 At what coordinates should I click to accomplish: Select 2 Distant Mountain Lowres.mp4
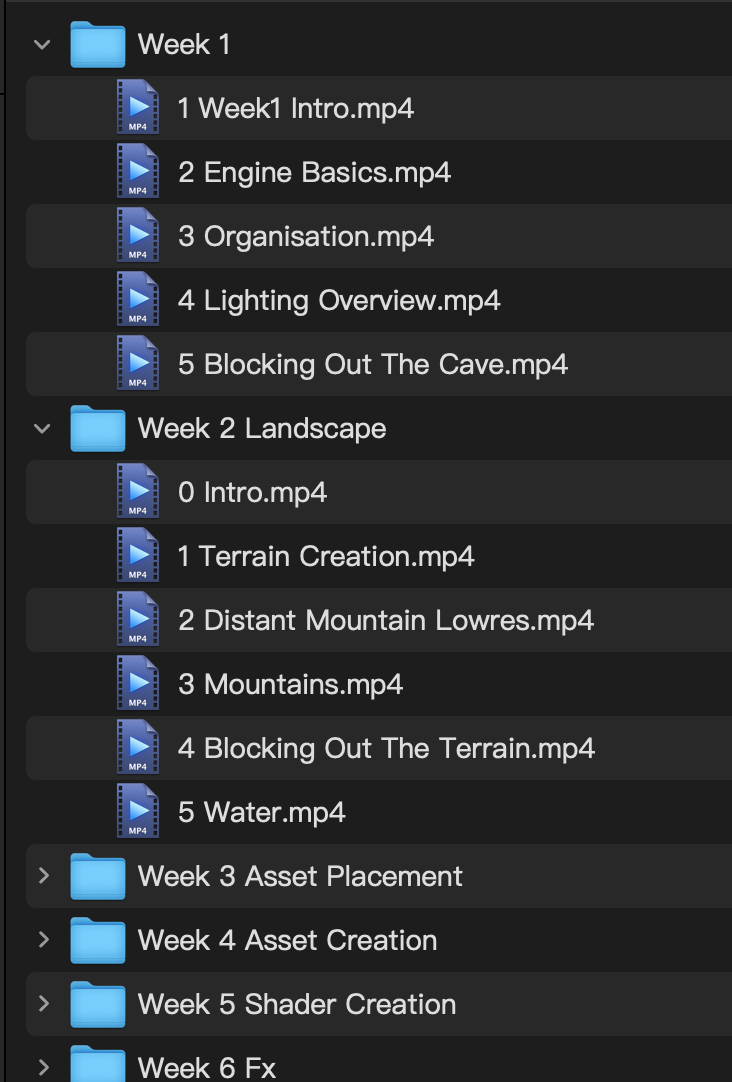pyautogui.click(x=386, y=620)
